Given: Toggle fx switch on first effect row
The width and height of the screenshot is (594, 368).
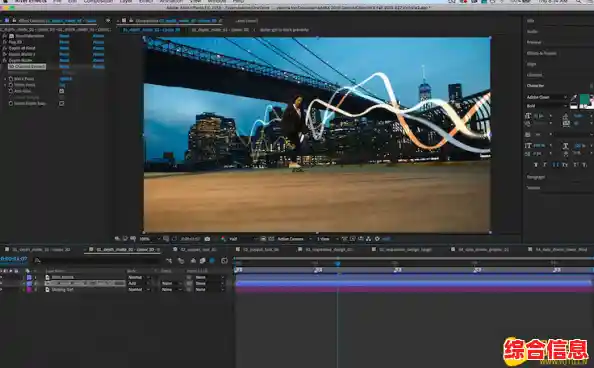Looking at the screenshot, I should tap(5, 36).
